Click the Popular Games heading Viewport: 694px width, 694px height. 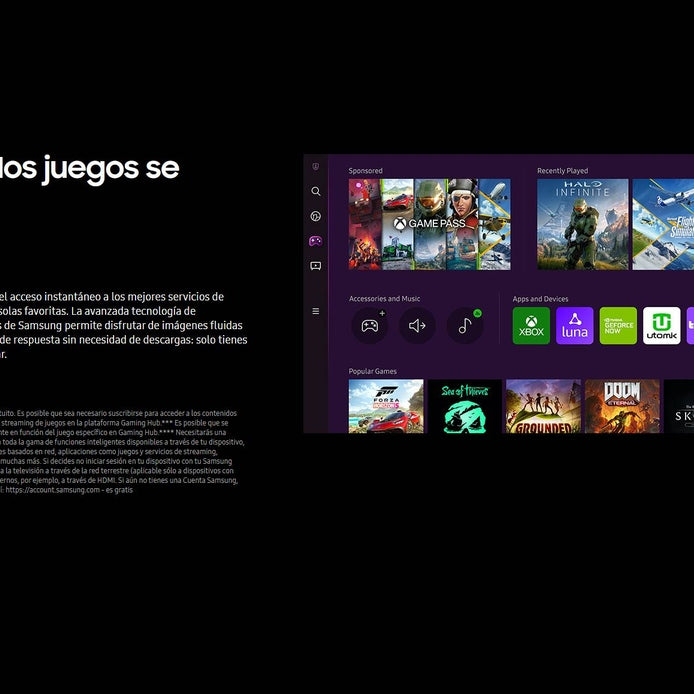[372, 371]
